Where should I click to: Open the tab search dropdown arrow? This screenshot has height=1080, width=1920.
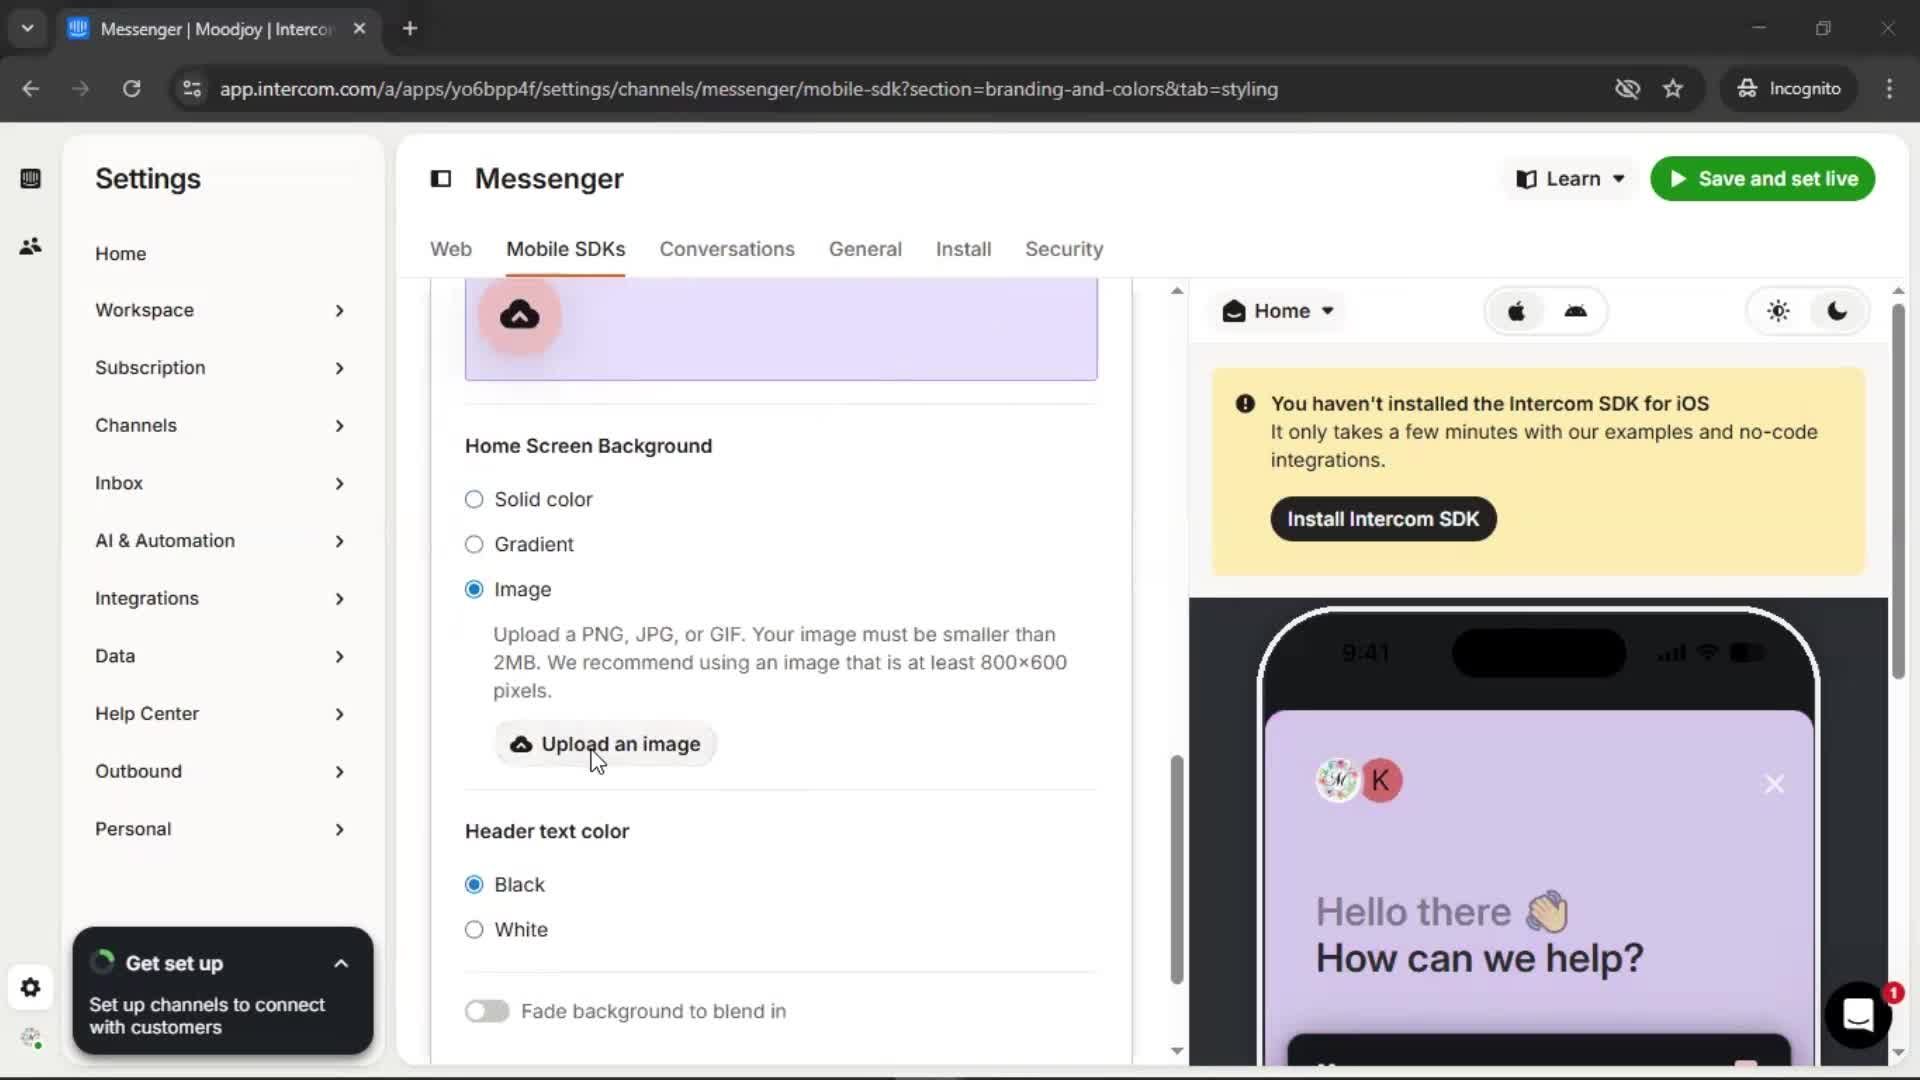pyautogui.click(x=27, y=28)
